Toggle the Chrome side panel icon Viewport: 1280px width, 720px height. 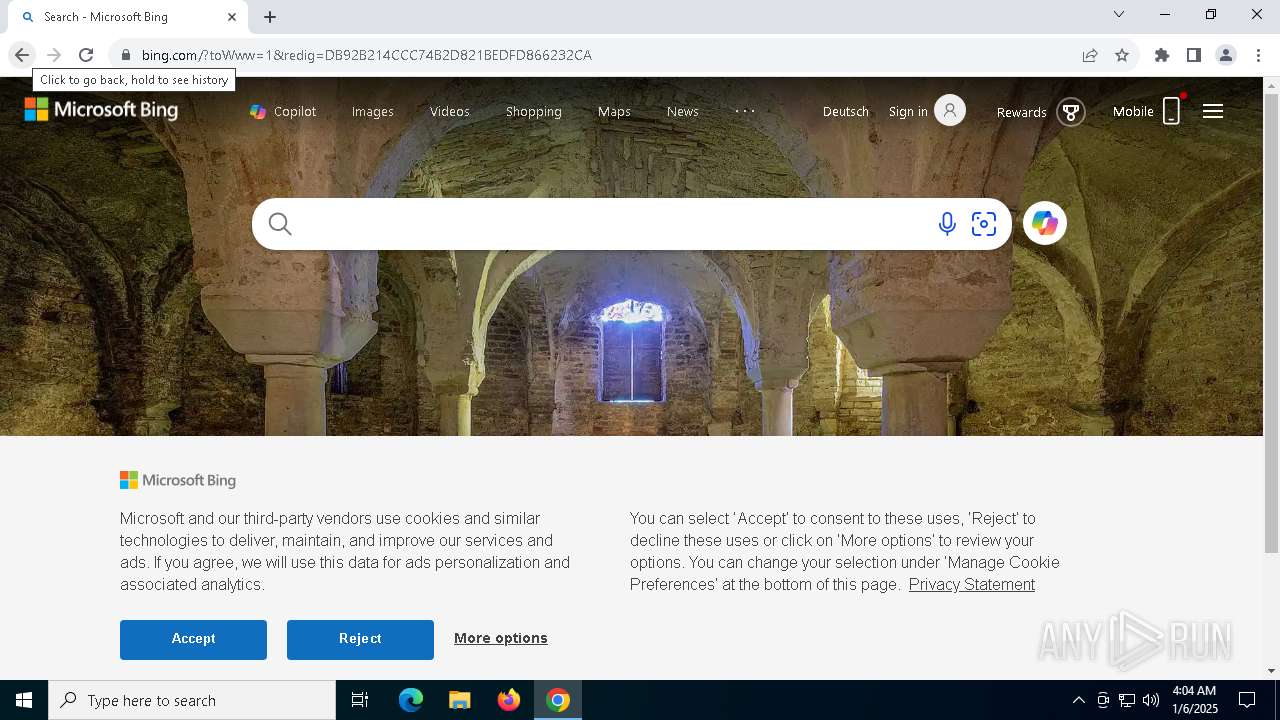[x=1194, y=55]
